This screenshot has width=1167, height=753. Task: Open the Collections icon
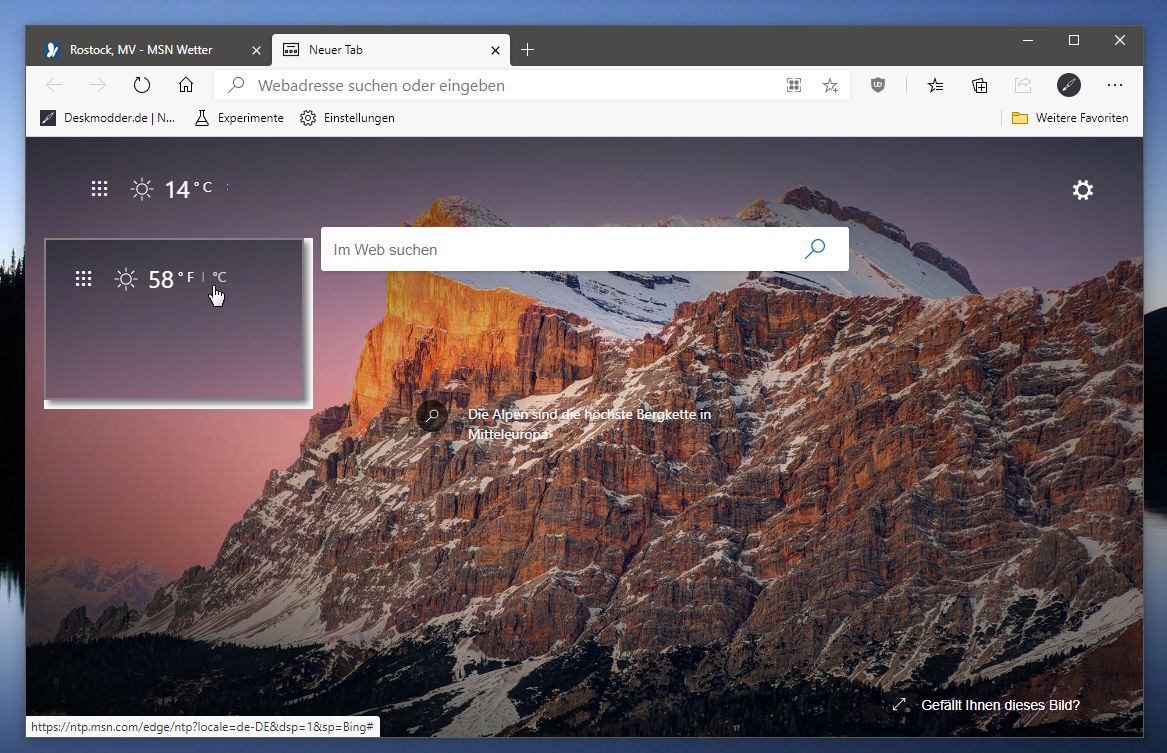click(979, 86)
